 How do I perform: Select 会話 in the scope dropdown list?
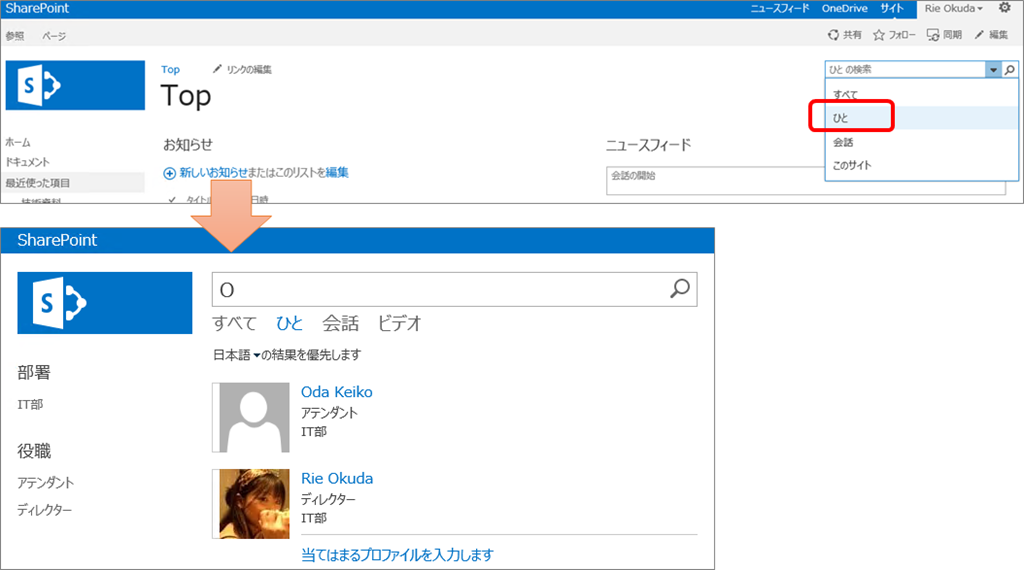tap(843, 142)
